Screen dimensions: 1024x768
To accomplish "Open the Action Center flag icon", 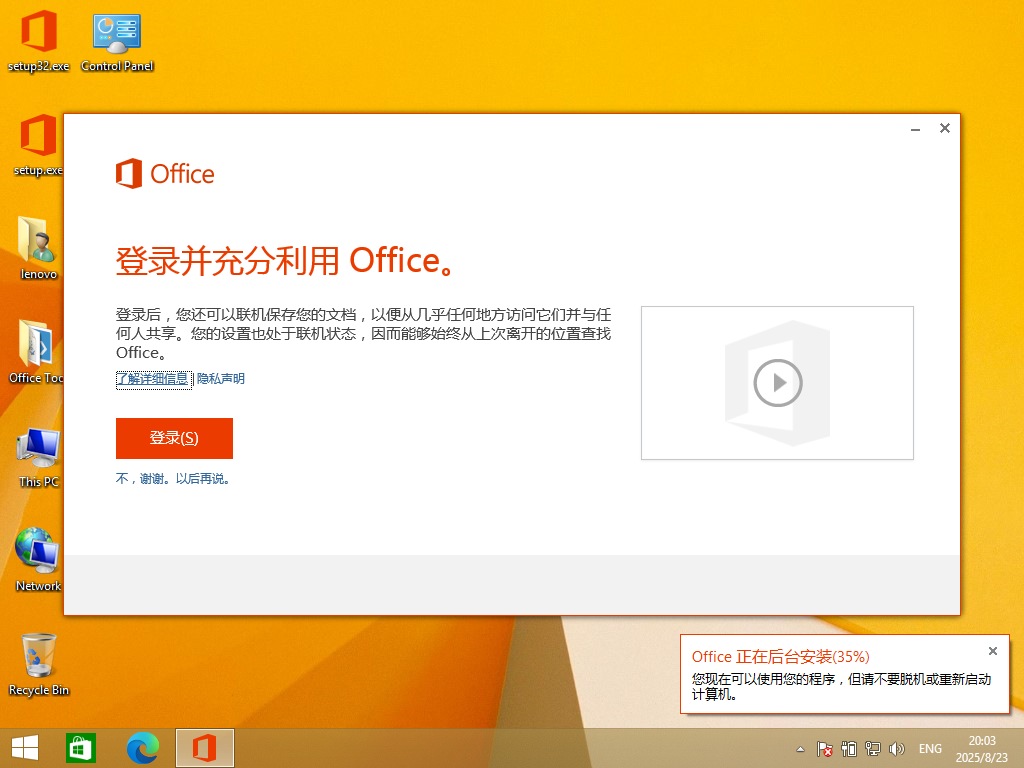I will (825, 748).
